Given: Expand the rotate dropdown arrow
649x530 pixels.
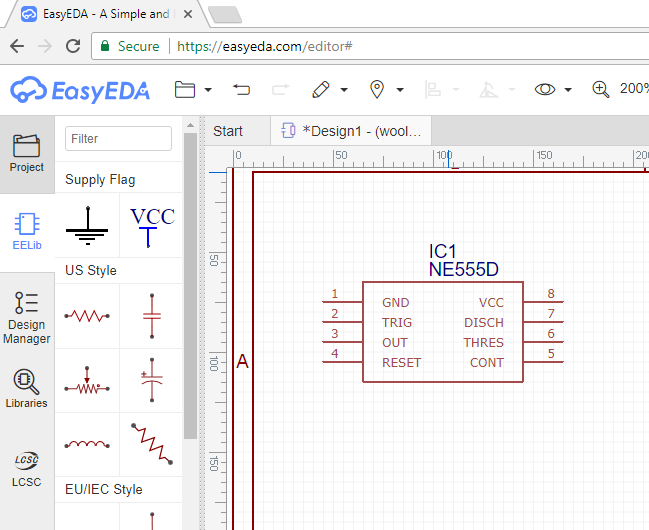Looking at the screenshot, I should pyautogui.click(x=512, y=89).
